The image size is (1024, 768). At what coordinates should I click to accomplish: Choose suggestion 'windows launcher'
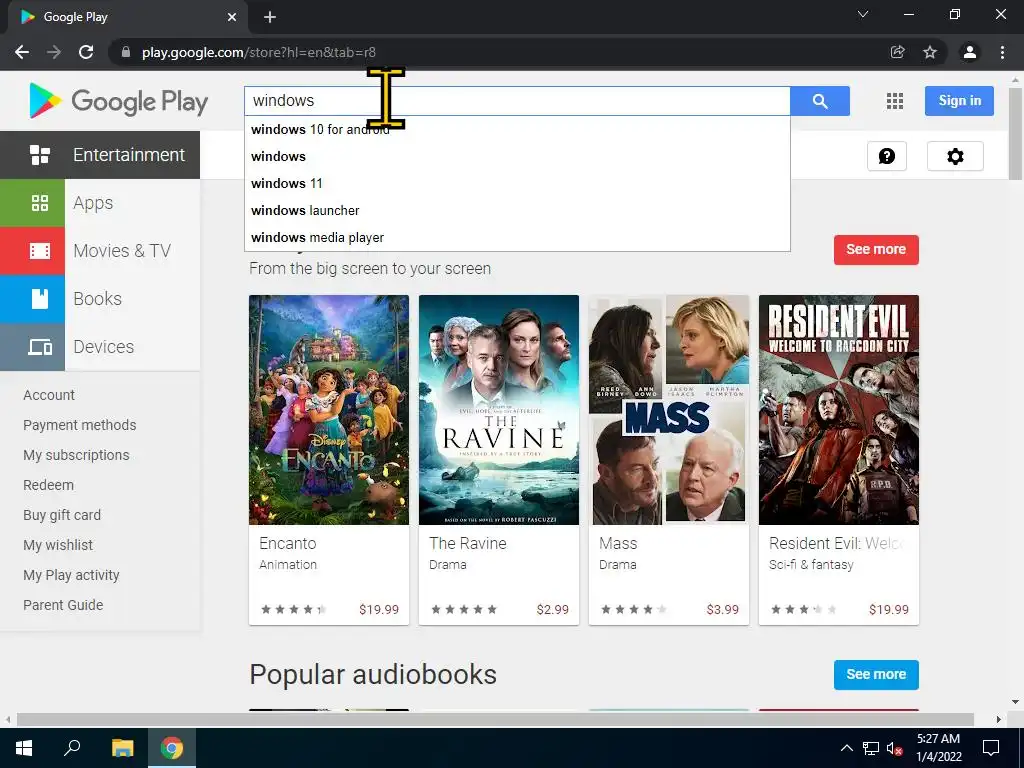tap(517, 210)
